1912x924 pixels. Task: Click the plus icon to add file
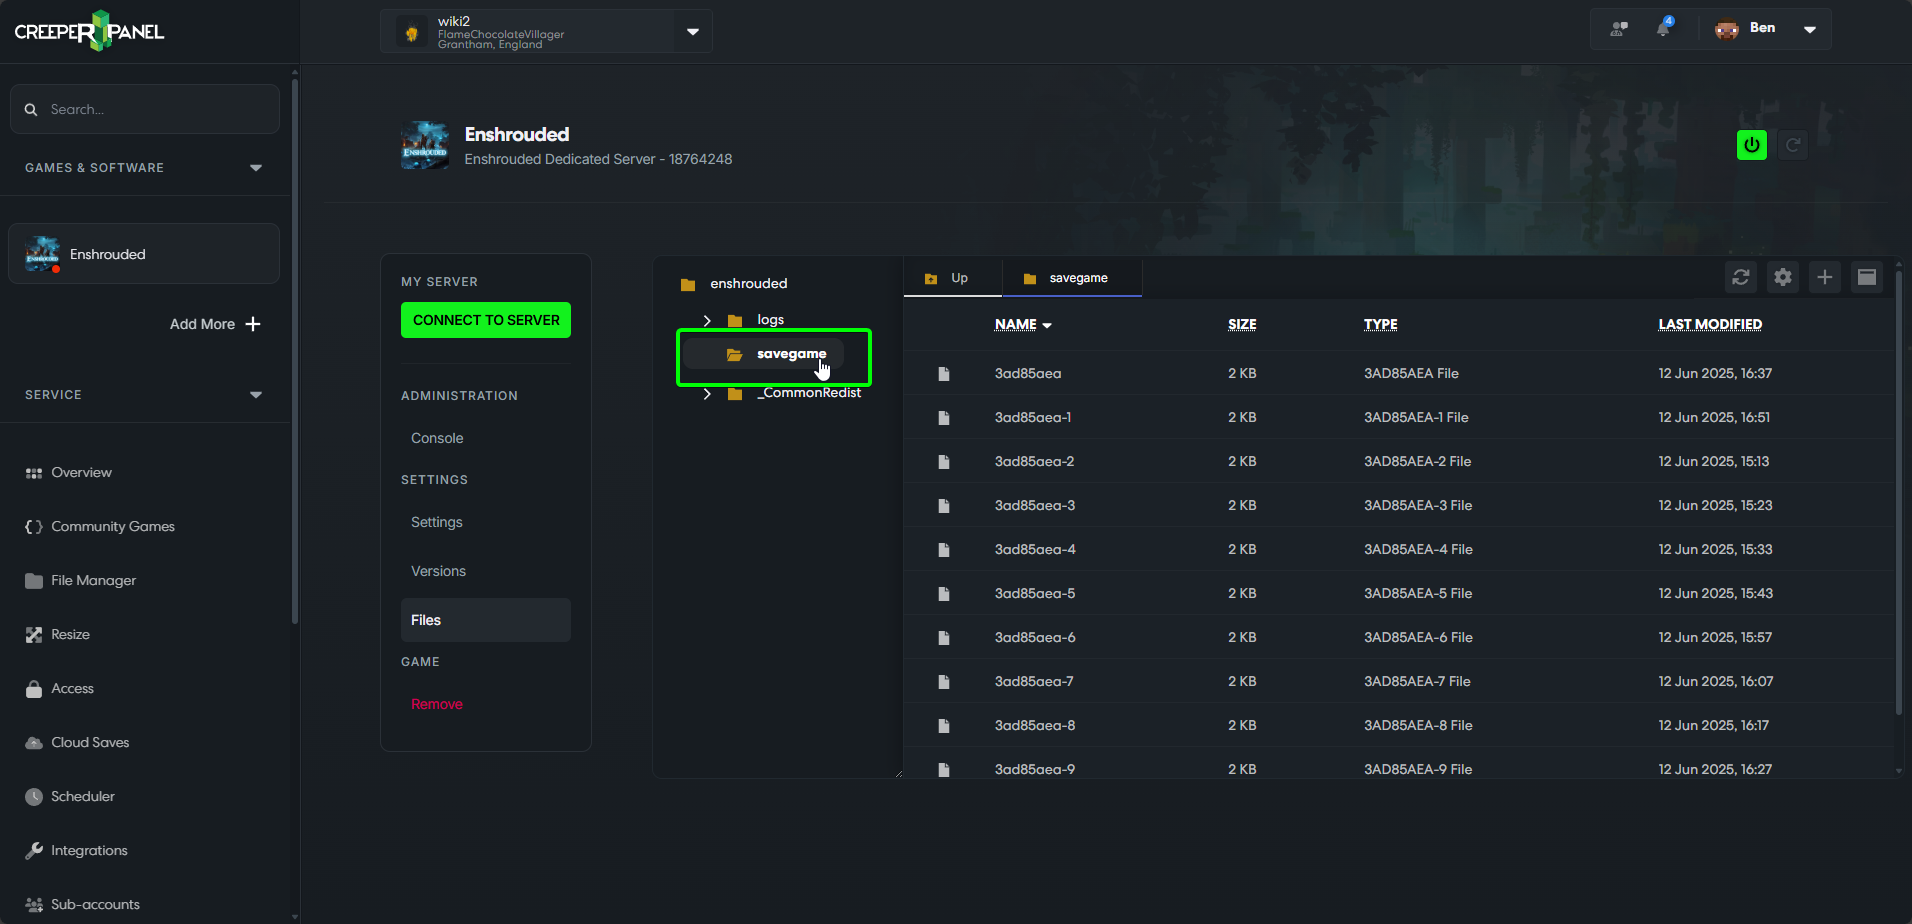1825,277
